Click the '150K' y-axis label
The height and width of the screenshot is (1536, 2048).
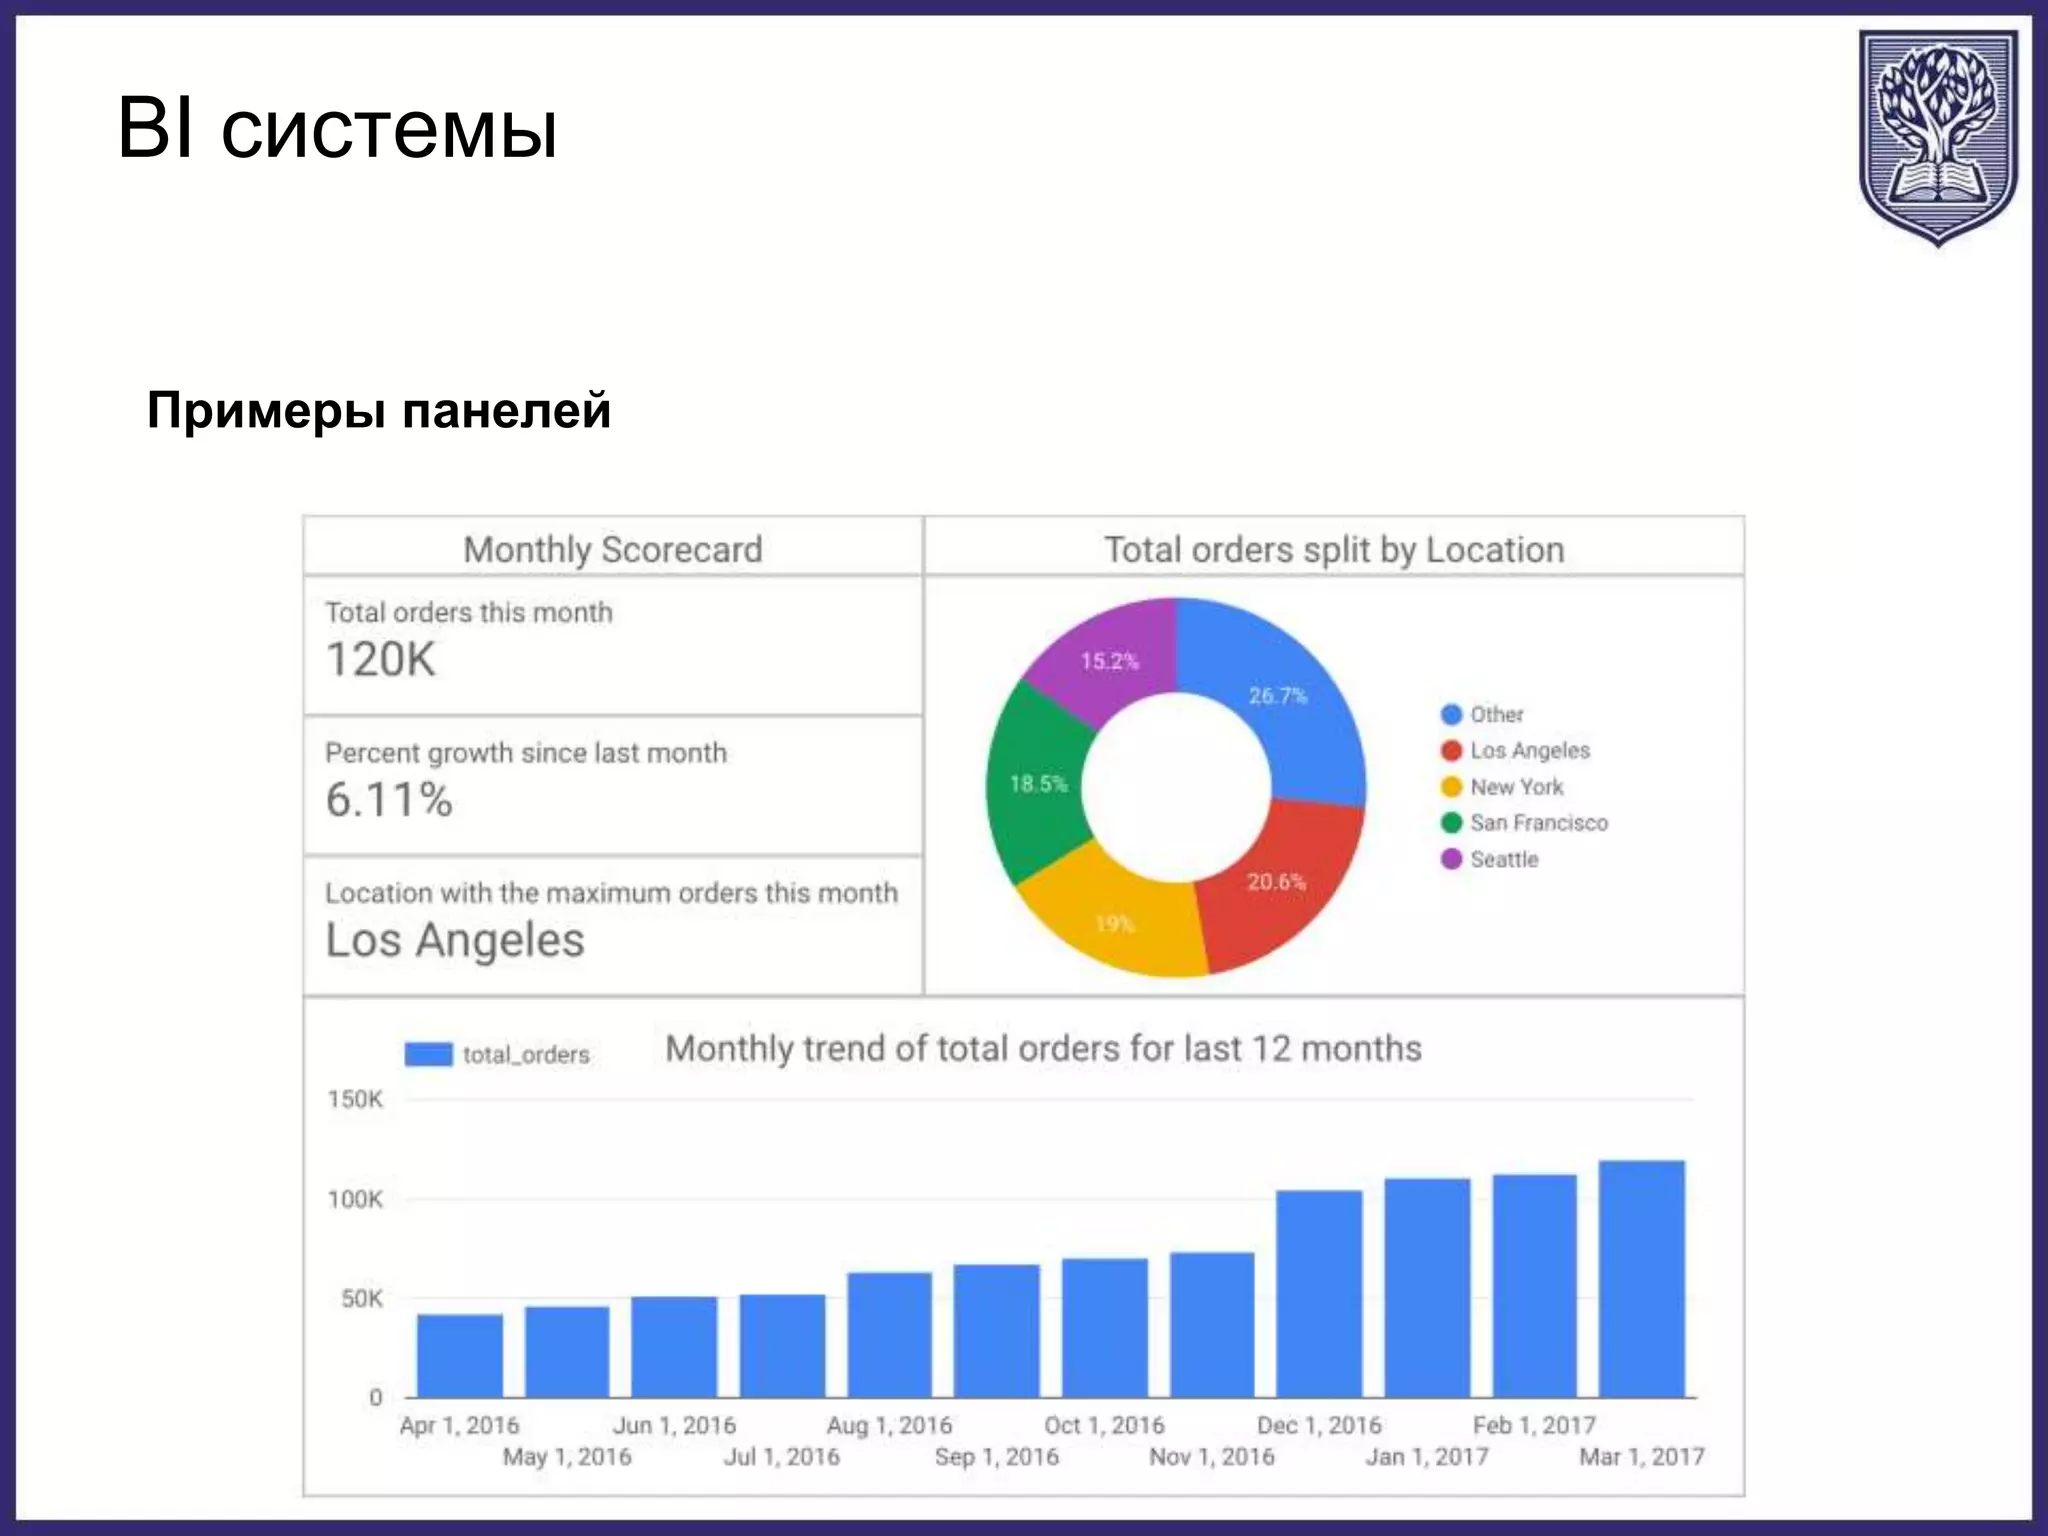[x=355, y=1099]
